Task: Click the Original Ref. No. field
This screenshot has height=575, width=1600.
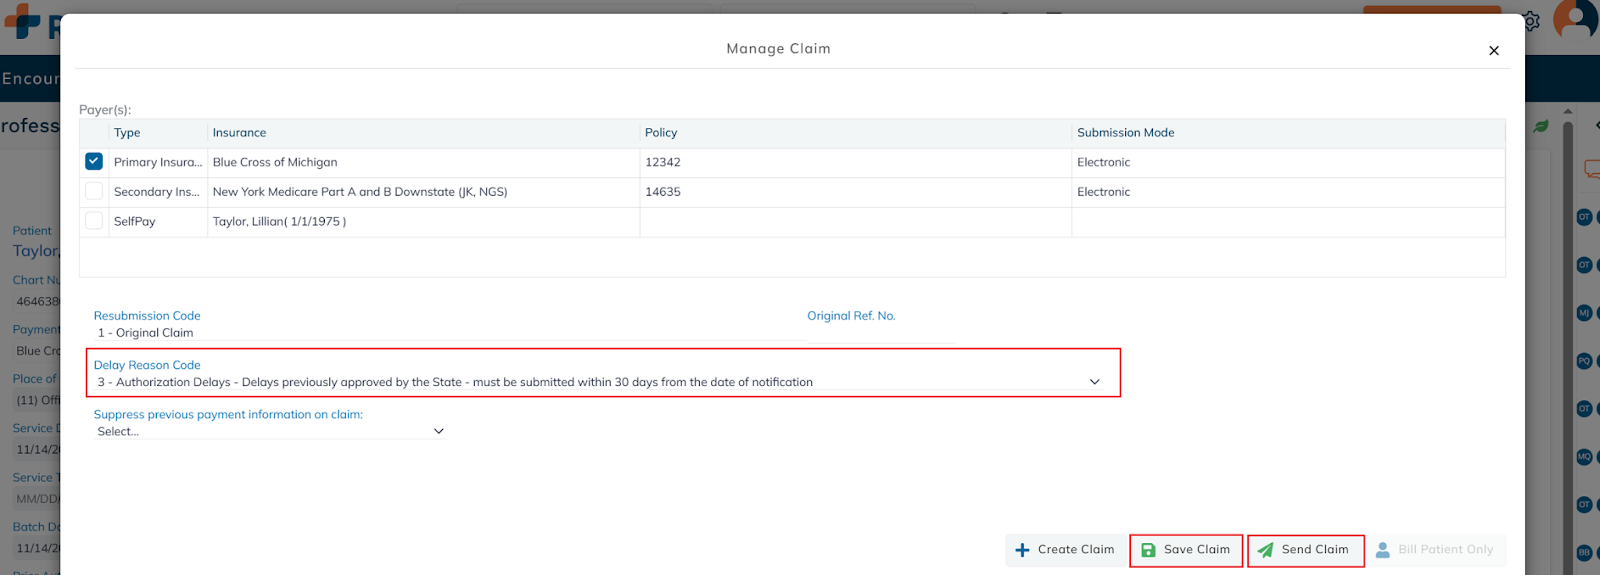Action: pos(880,334)
